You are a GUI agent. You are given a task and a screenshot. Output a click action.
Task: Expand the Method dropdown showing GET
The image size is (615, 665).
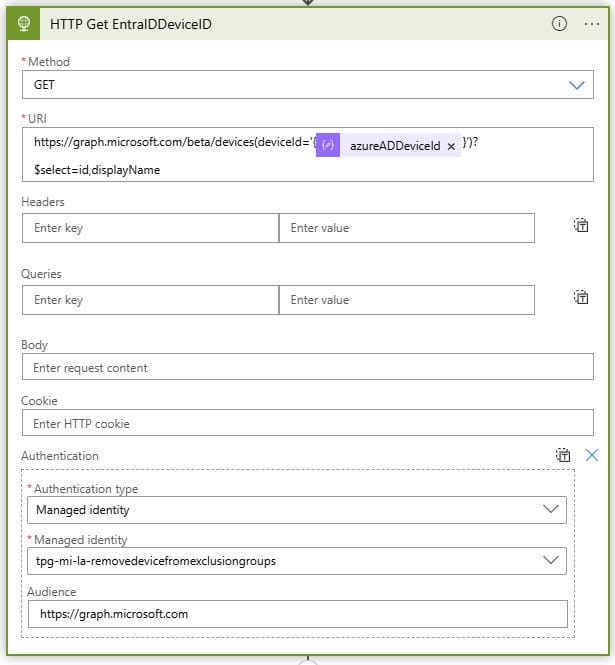pyautogui.click(x=308, y=85)
